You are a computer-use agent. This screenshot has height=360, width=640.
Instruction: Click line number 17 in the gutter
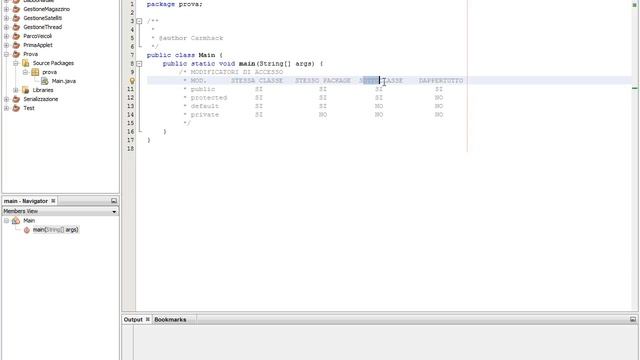coord(131,140)
